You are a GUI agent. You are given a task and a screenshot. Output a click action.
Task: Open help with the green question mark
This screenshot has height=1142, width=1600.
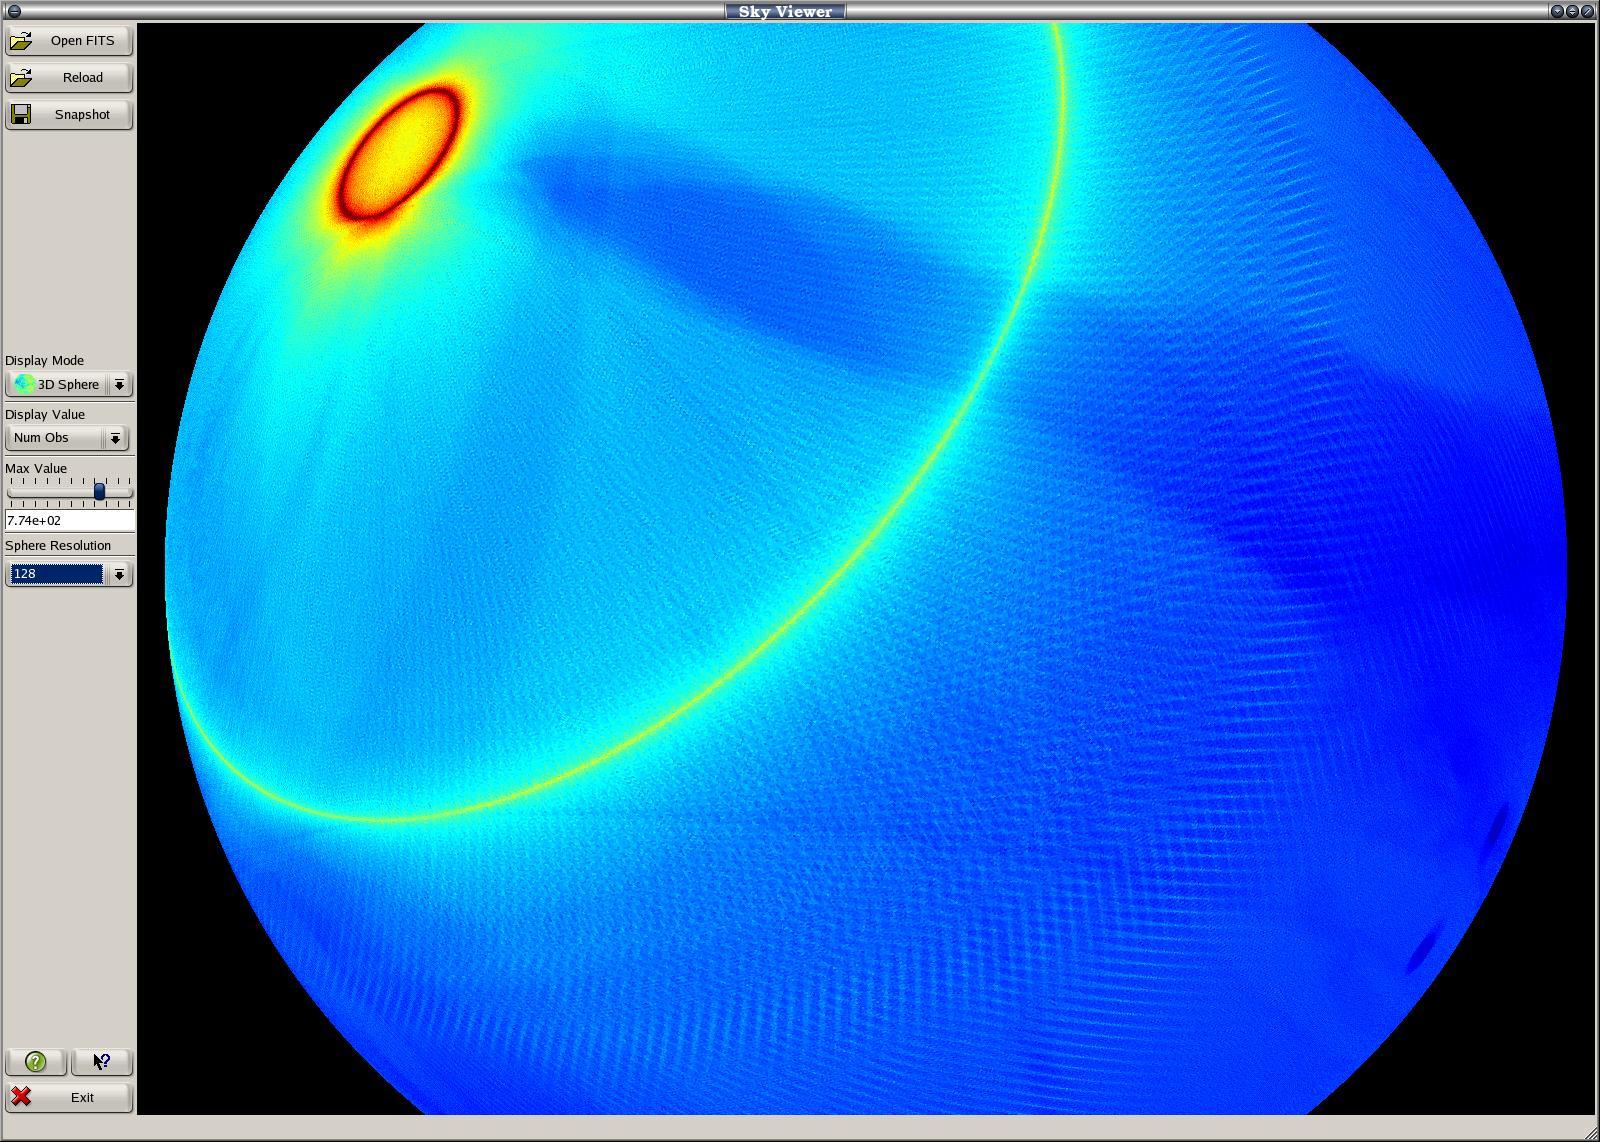click(x=35, y=1062)
